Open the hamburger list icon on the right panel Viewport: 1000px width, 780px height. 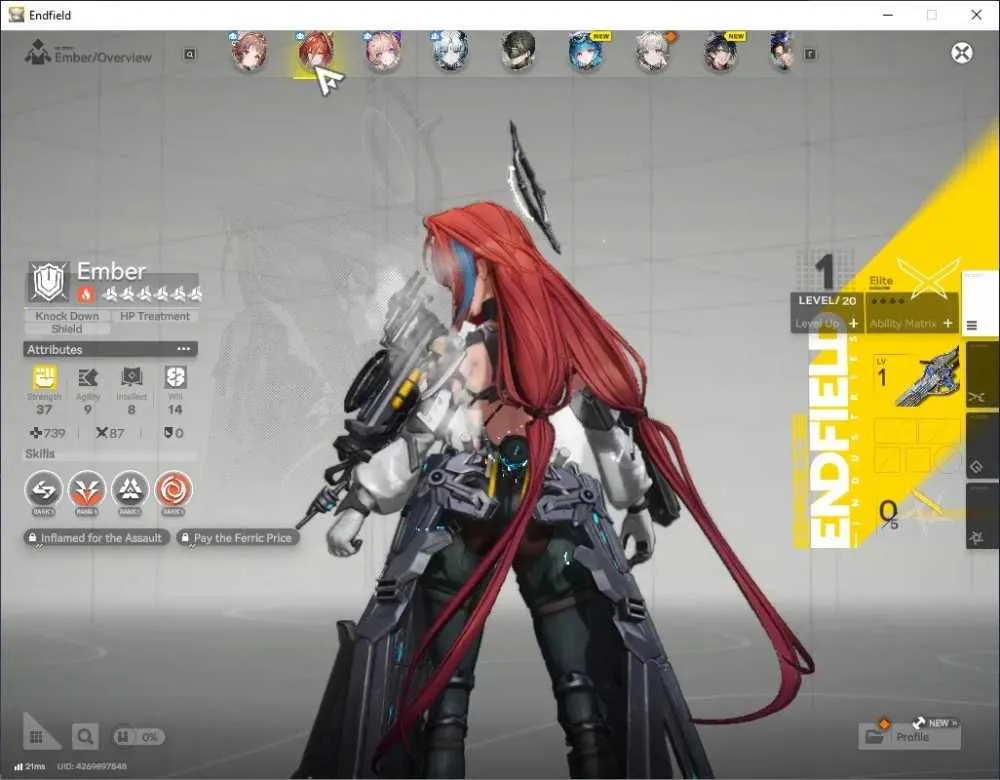(x=972, y=325)
